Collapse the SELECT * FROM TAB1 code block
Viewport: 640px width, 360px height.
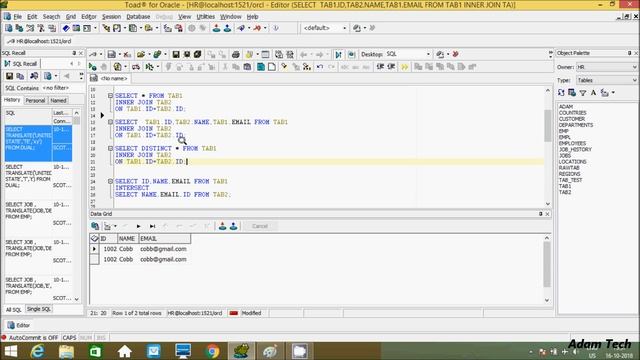[x=110, y=96]
